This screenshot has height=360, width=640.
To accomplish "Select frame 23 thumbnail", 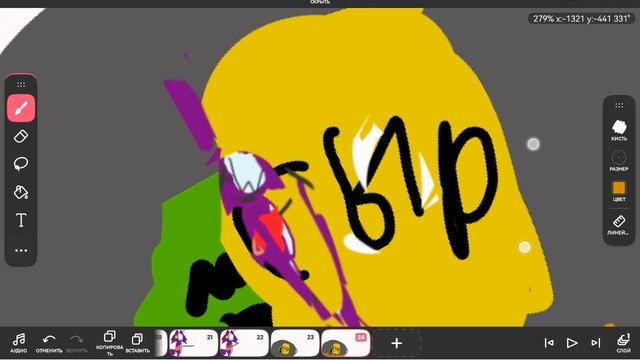I will (295, 343).
